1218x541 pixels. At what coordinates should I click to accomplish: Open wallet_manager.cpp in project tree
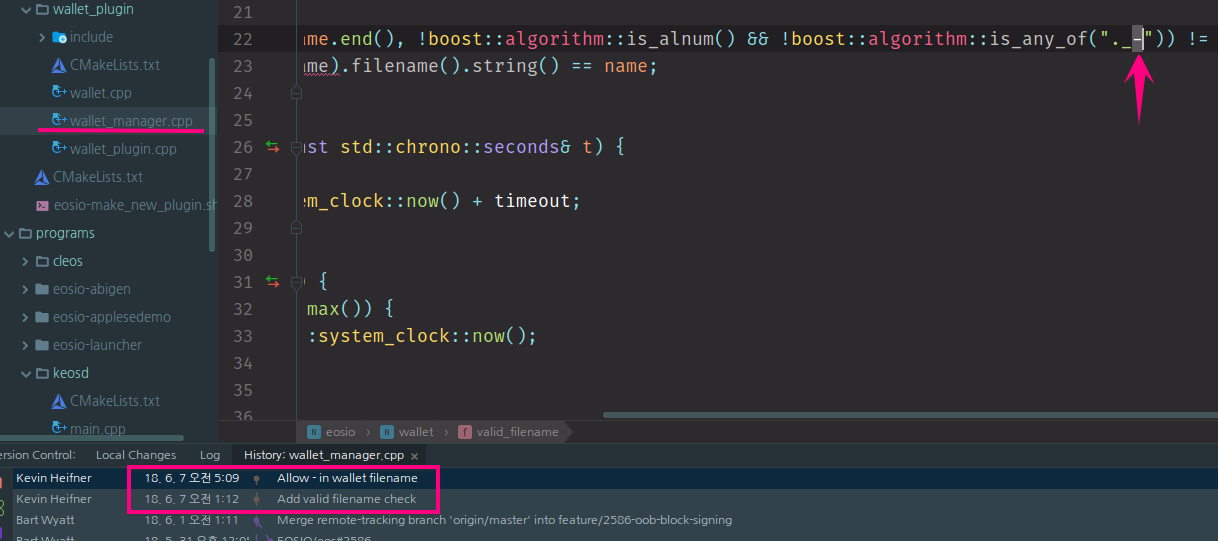(130, 121)
